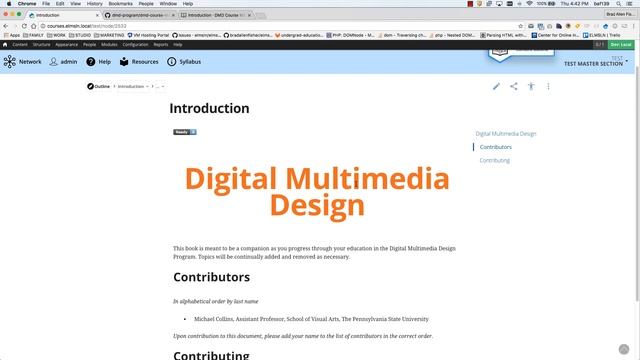Open the MARKETING bookmarks folder

click(109, 36)
